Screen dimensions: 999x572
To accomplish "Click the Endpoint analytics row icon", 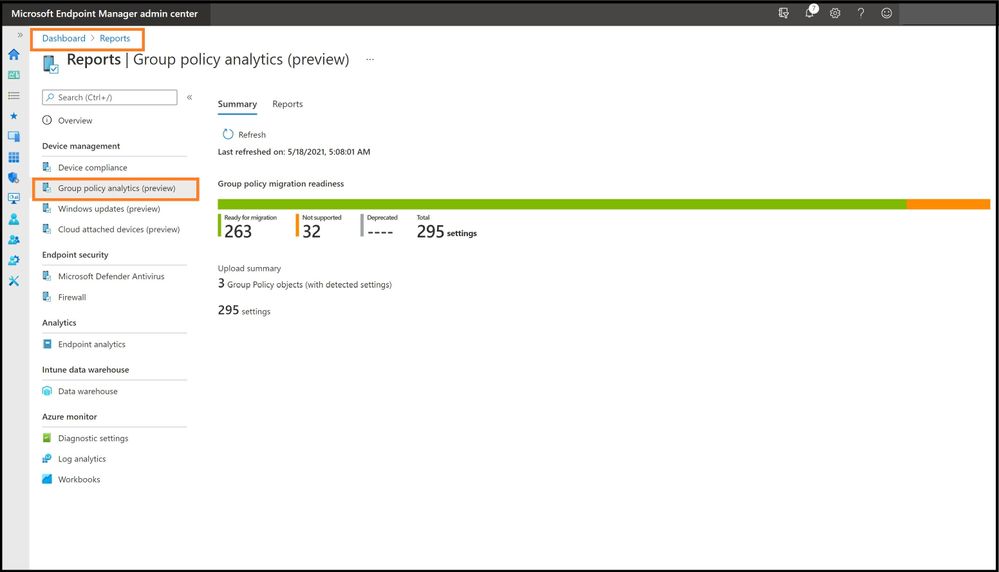I will click(x=47, y=344).
